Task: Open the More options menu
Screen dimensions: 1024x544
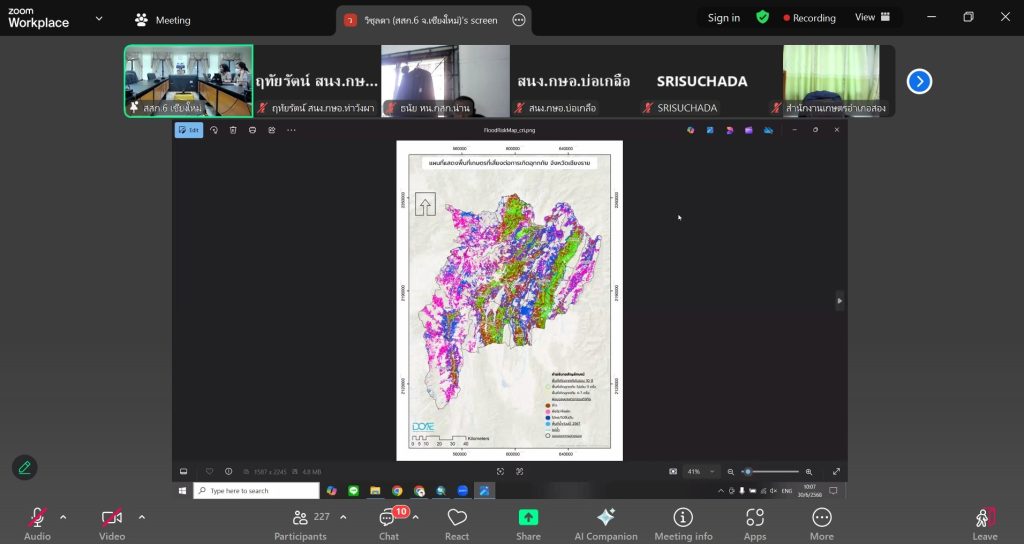Action: (x=822, y=522)
